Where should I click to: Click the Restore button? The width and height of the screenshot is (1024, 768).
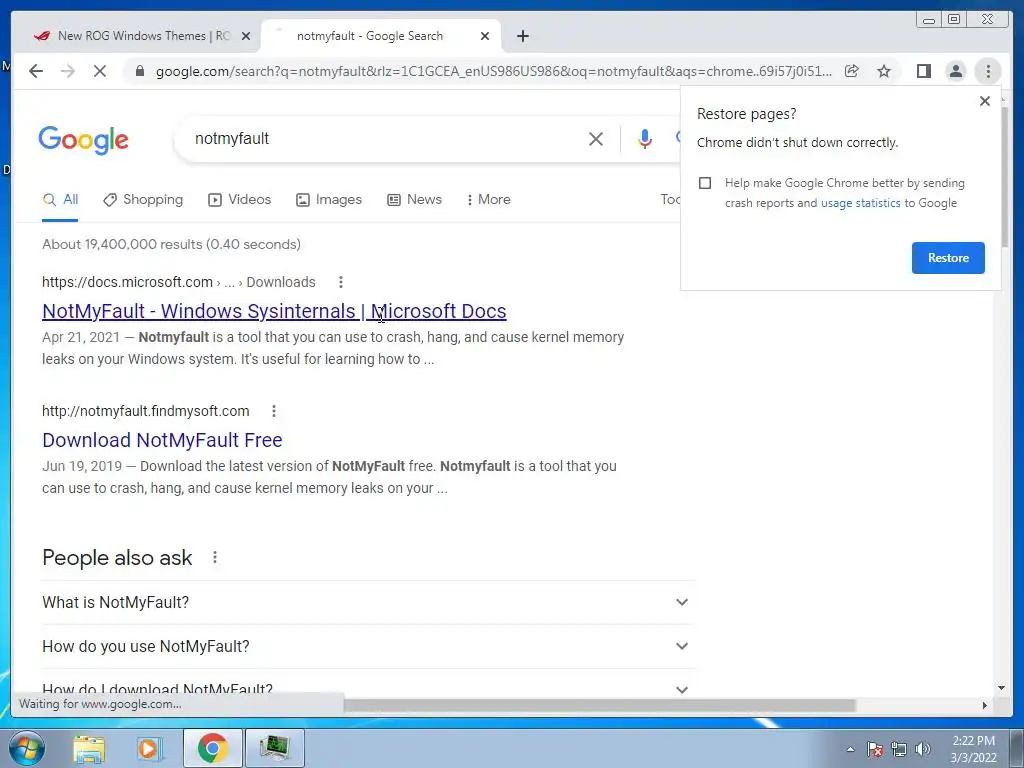point(948,258)
